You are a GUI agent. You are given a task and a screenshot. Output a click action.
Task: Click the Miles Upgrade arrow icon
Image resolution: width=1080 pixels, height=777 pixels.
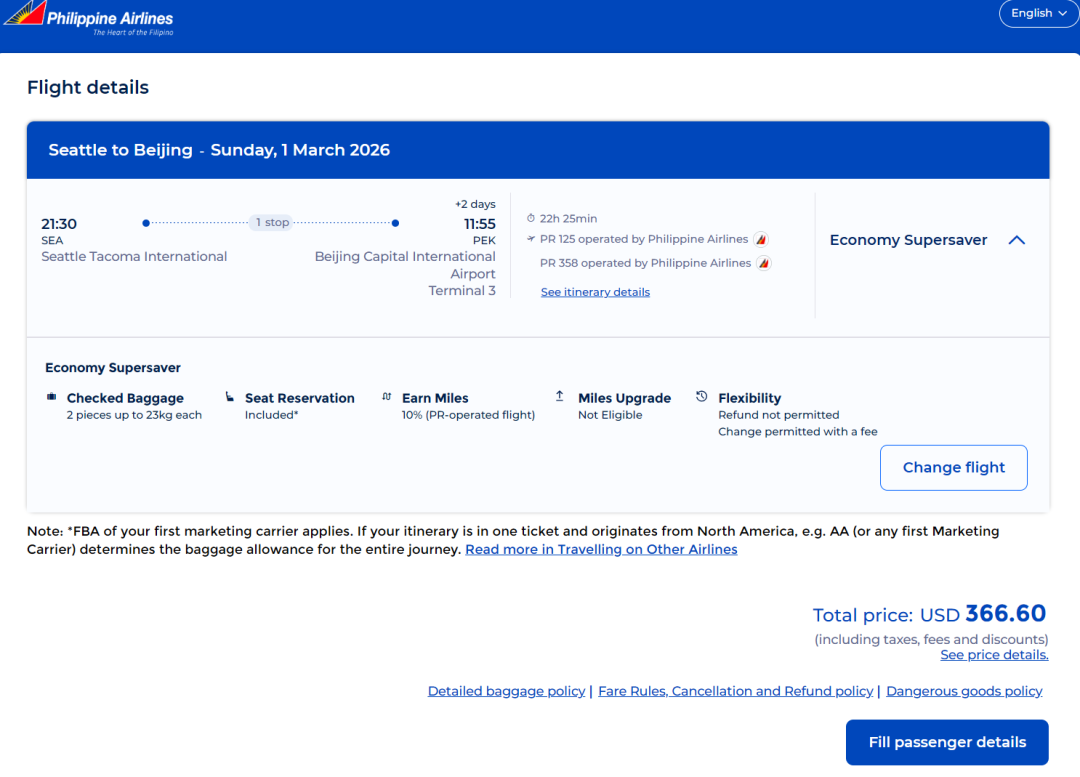(x=560, y=397)
